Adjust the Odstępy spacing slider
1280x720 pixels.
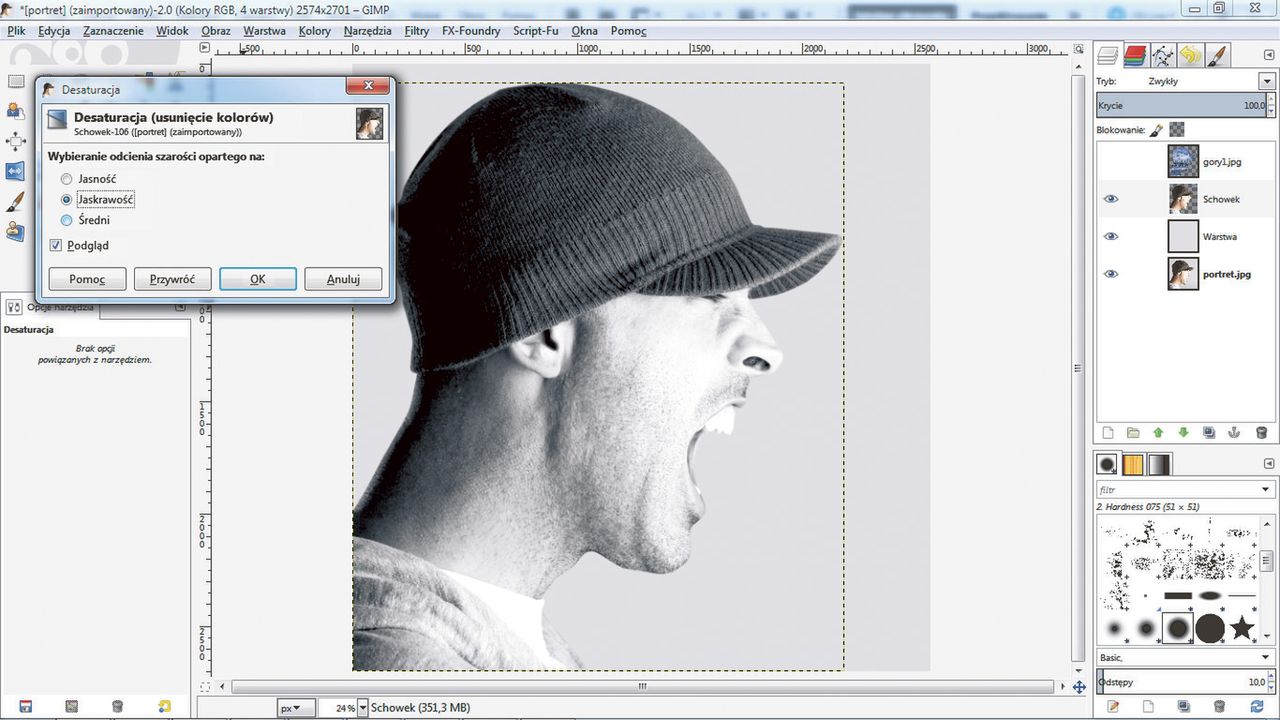1181,682
